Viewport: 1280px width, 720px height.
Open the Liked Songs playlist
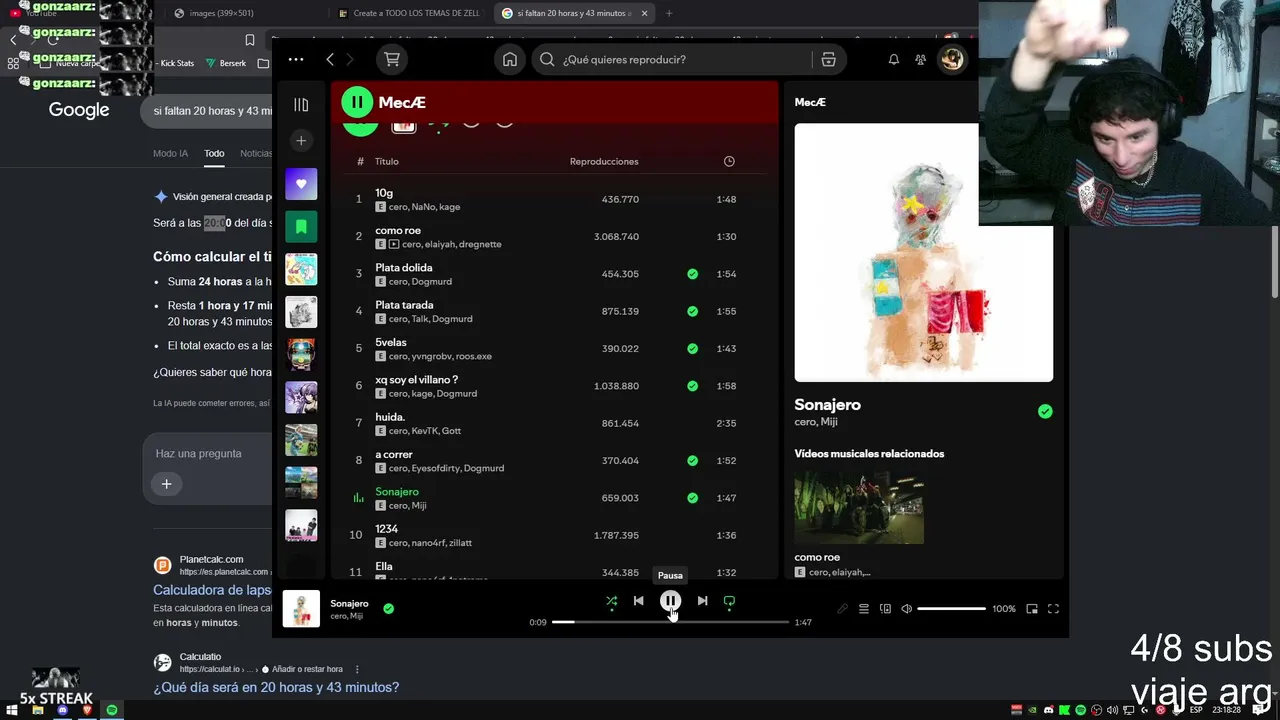click(x=301, y=184)
